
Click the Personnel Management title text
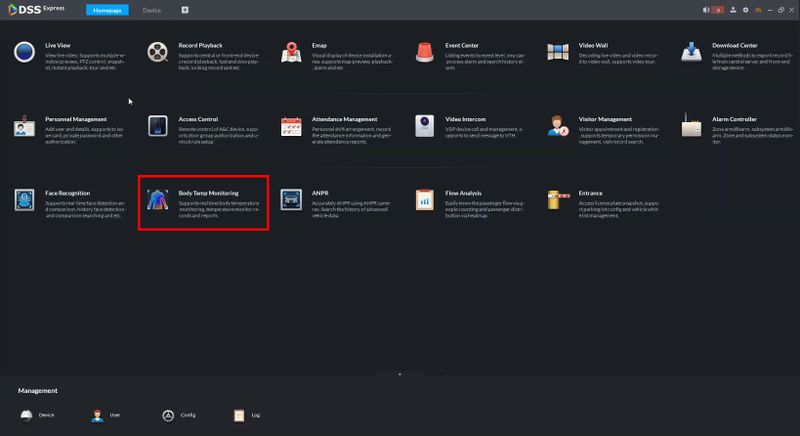76,119
